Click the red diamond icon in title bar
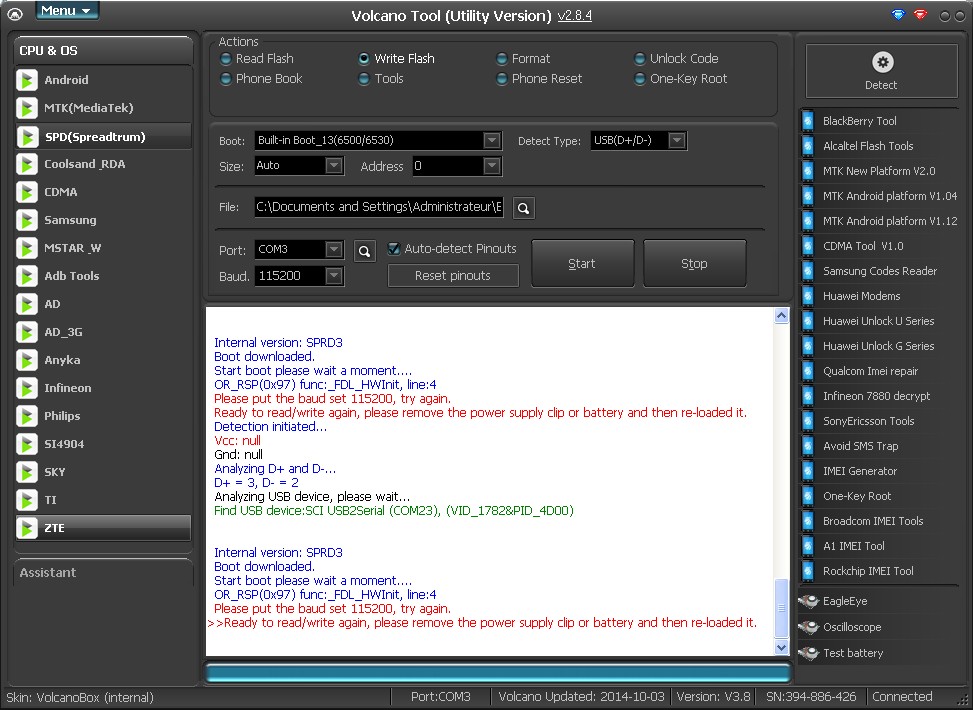973x710 pixels. [x=920, y=14]
